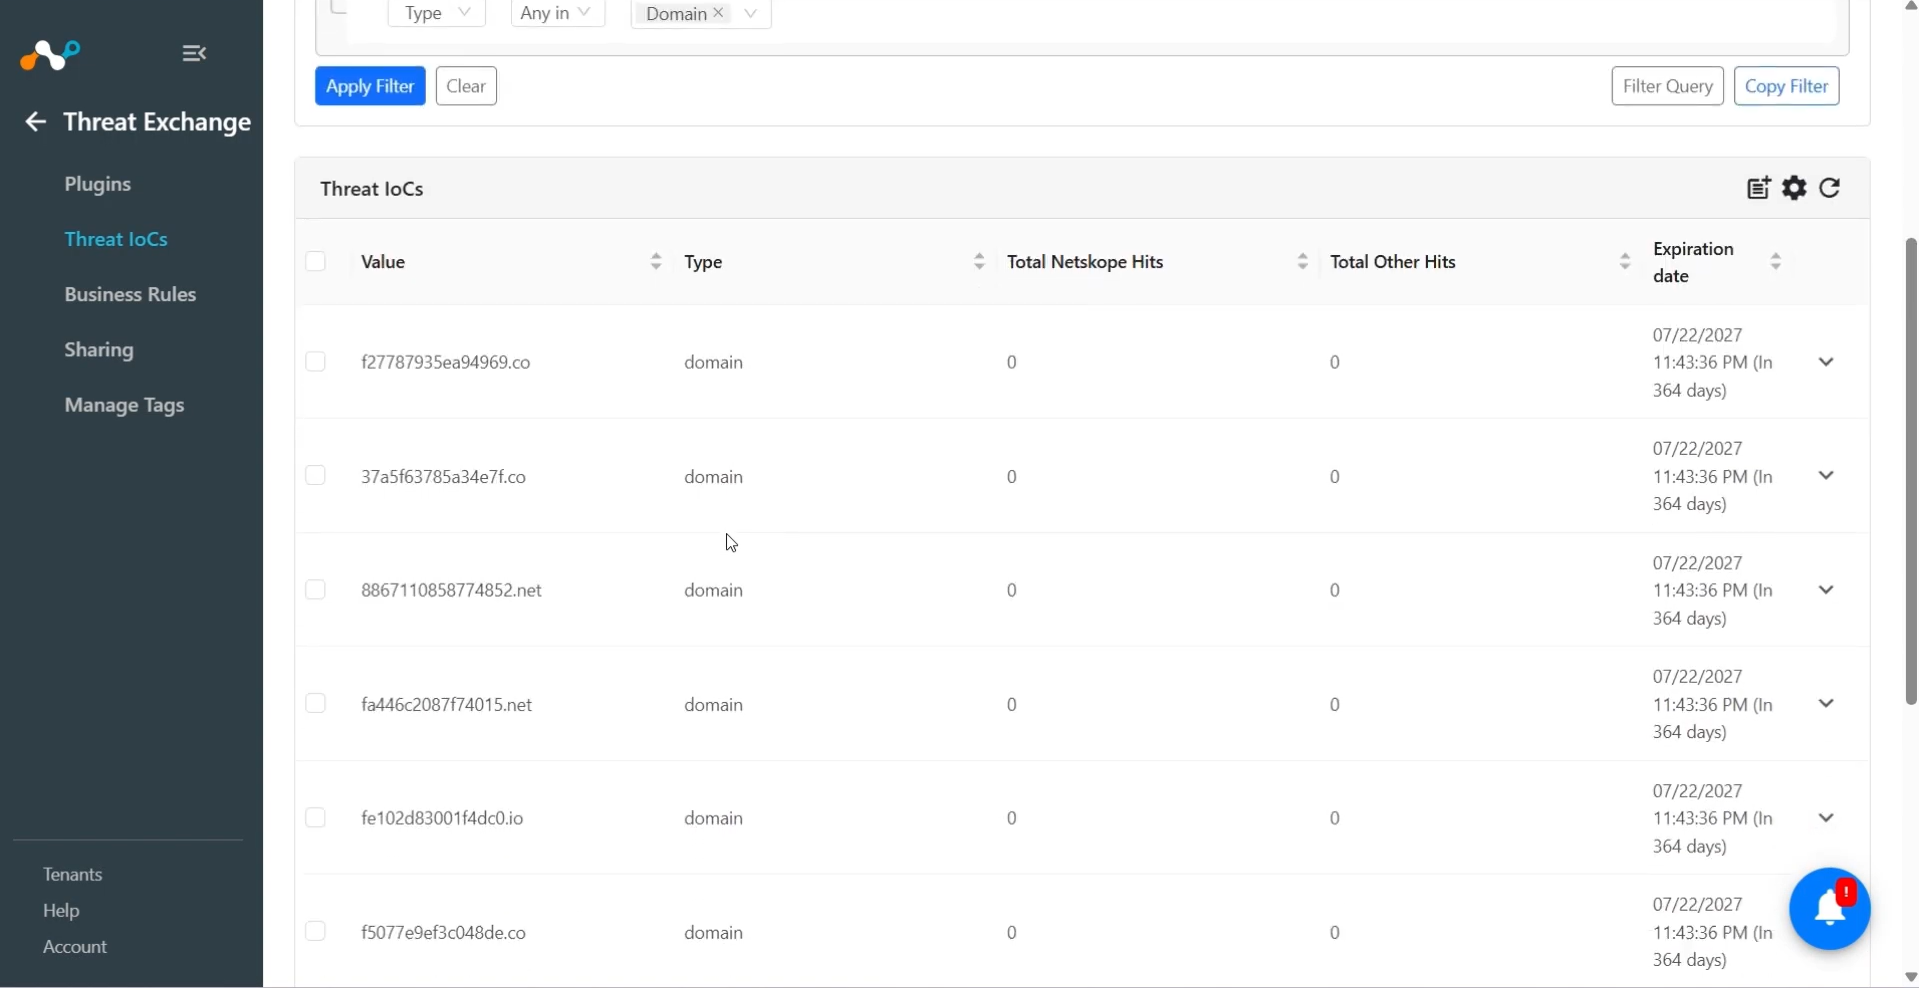This screenshot has width=1919, height=988.
Task: Open the Account link
Action: coord(75,947)
